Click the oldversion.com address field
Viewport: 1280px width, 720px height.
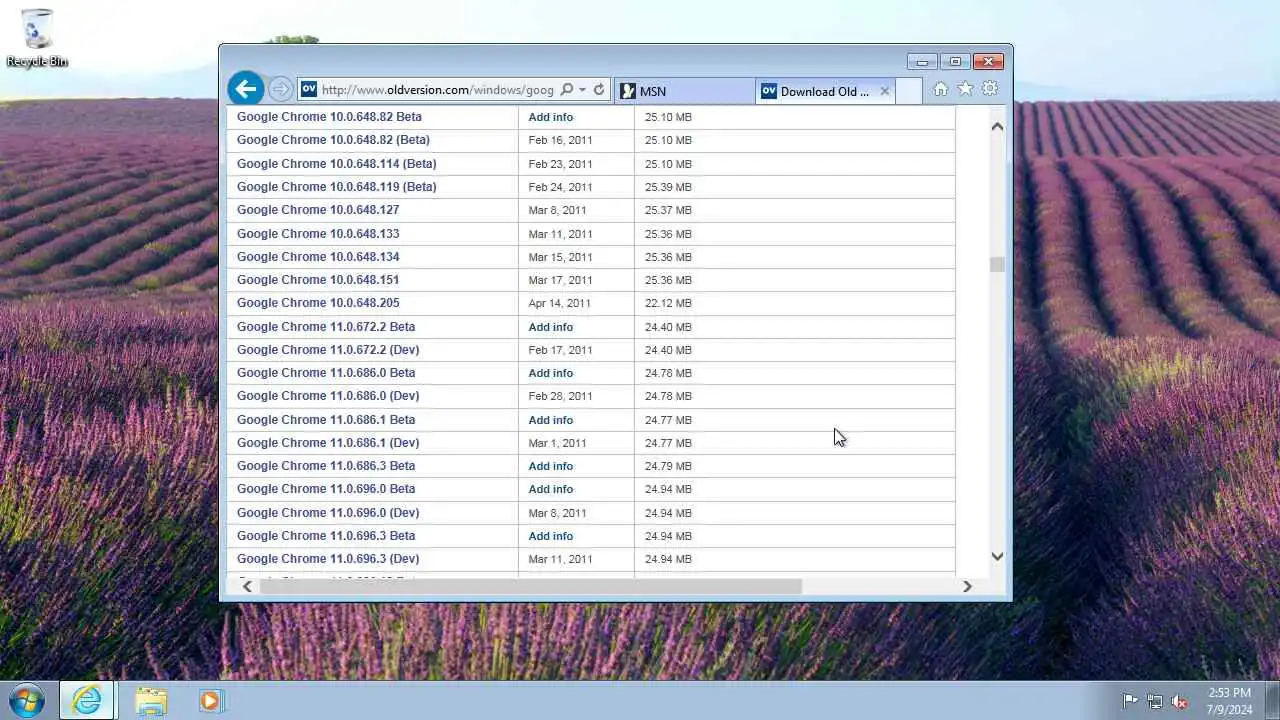coord(437,90)
